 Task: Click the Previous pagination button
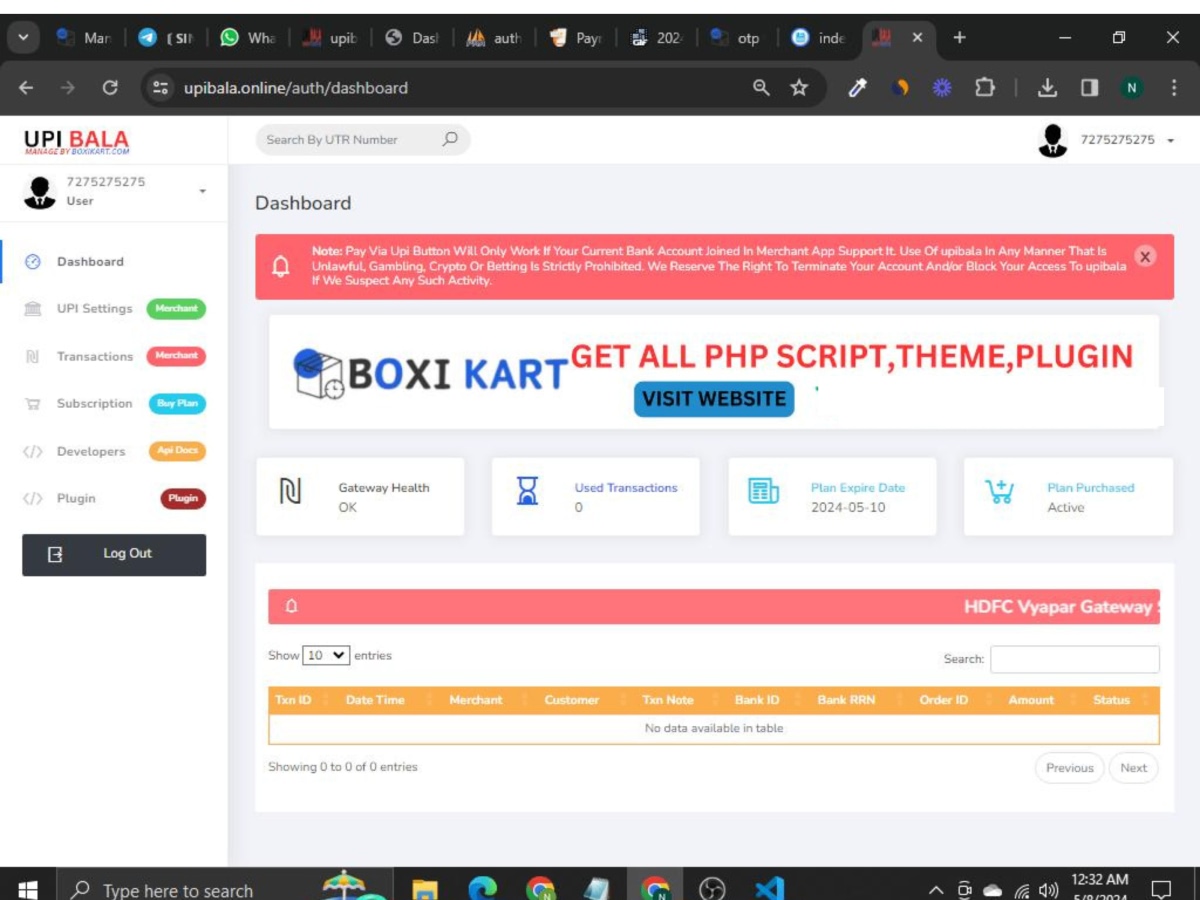1069,768
